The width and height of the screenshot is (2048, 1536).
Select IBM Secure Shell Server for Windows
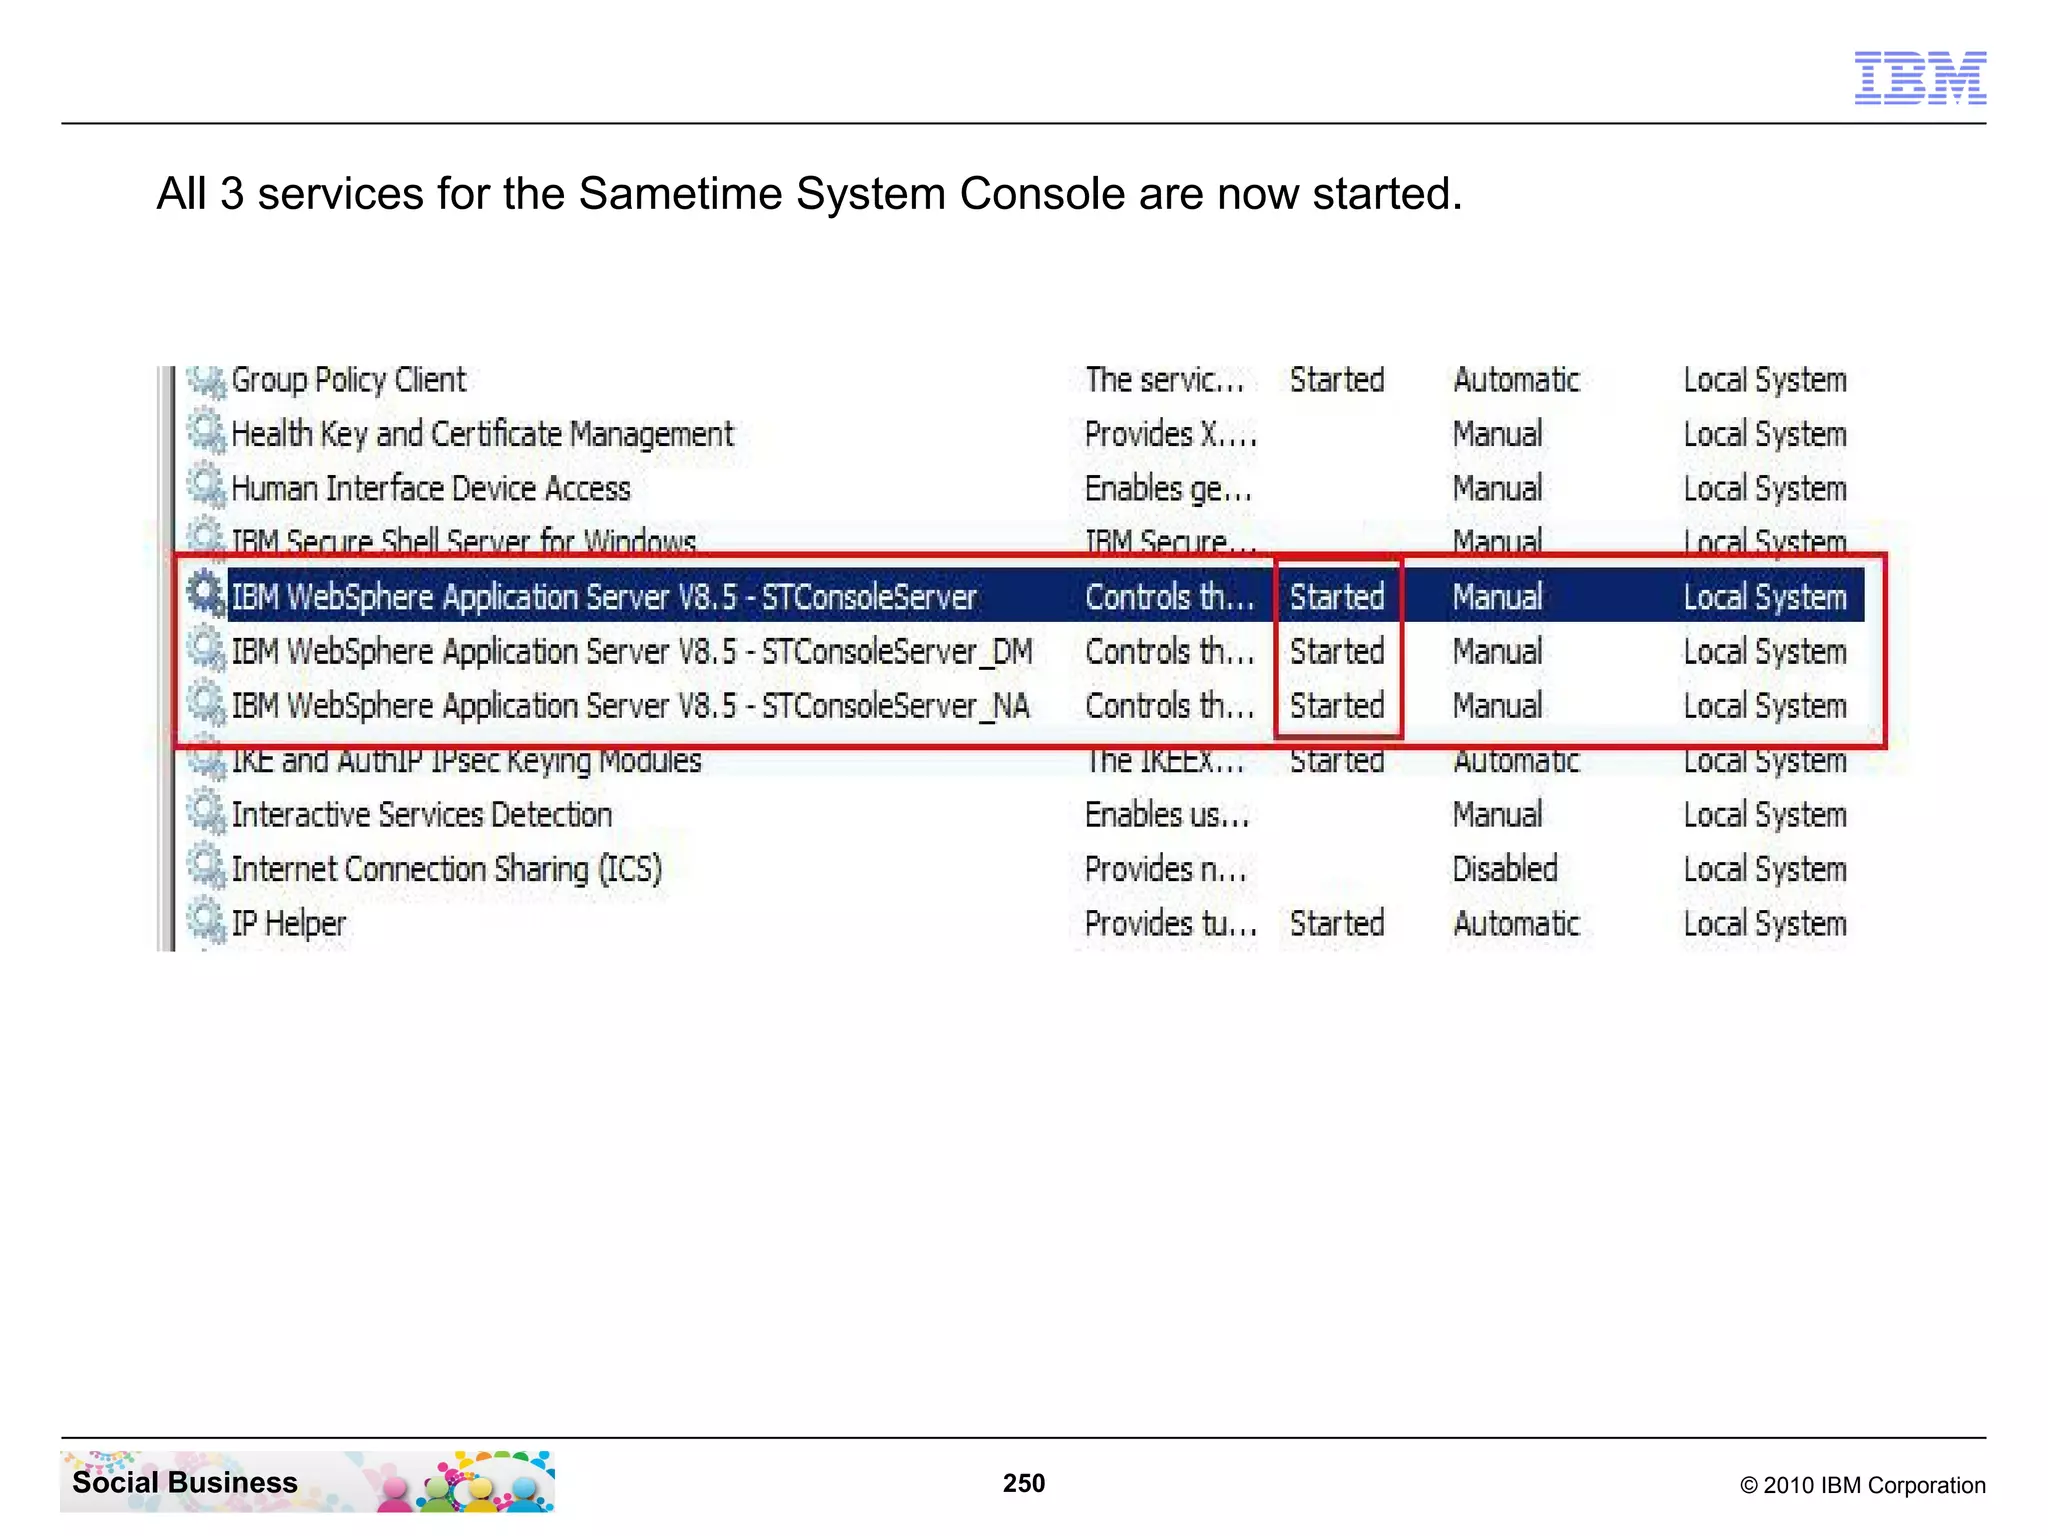click(x=464, y=541)
